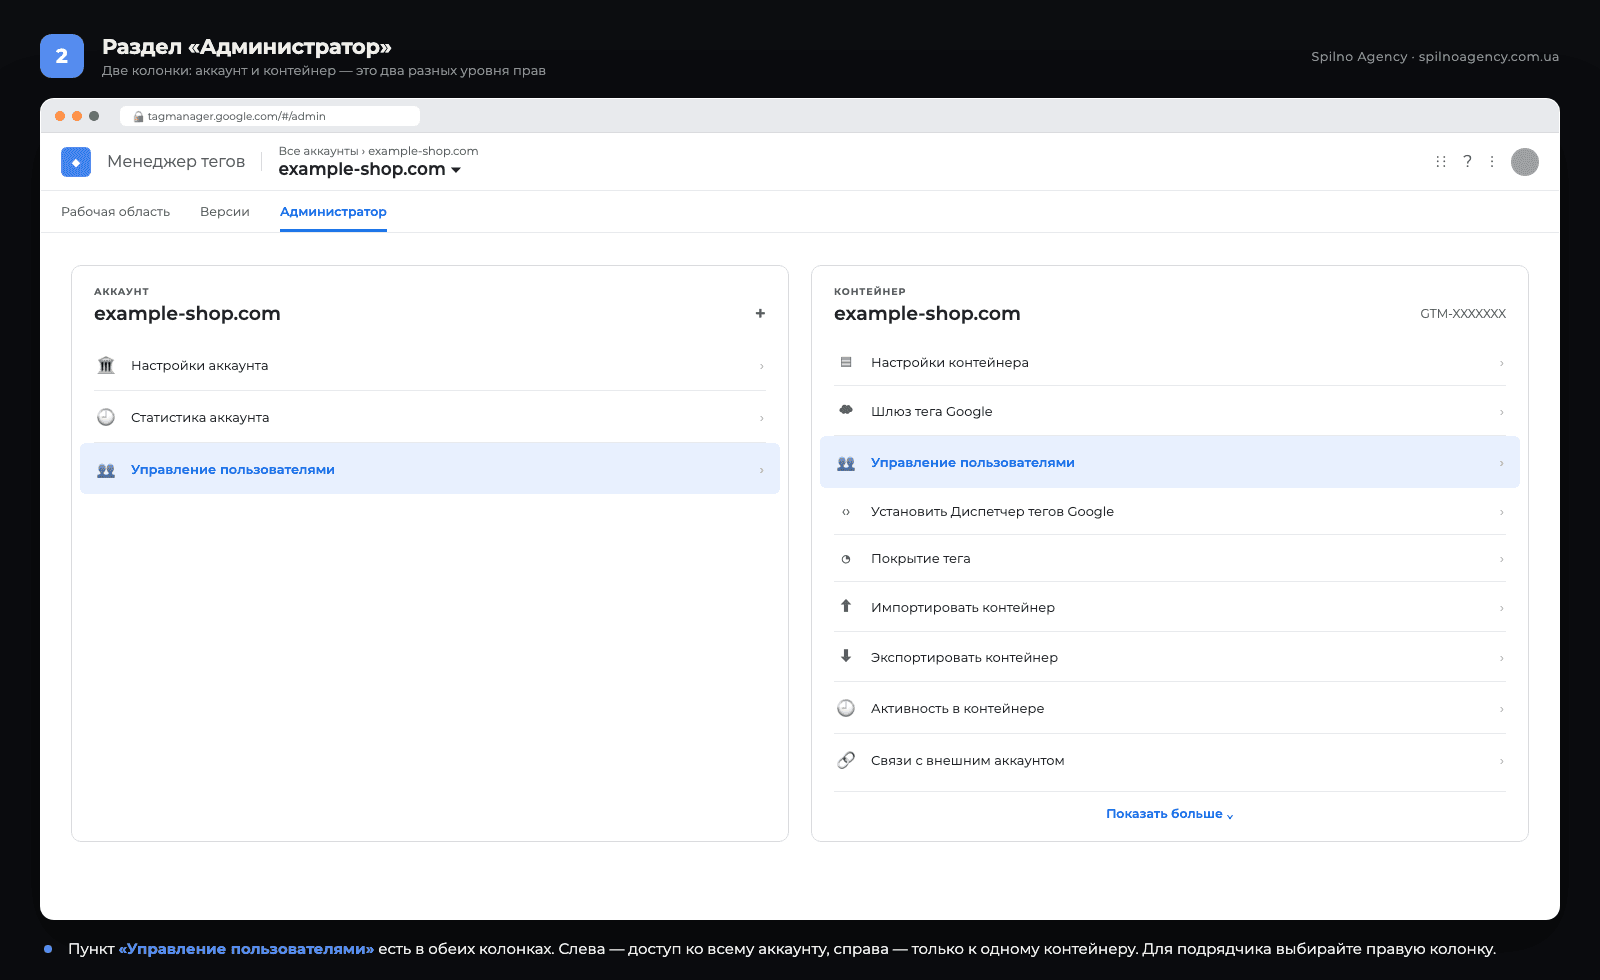Click the GTM-XXXXXXX container ID
Image resolution: width=1600 pixels, height=980 pixels.
[x=1463, y=314]
